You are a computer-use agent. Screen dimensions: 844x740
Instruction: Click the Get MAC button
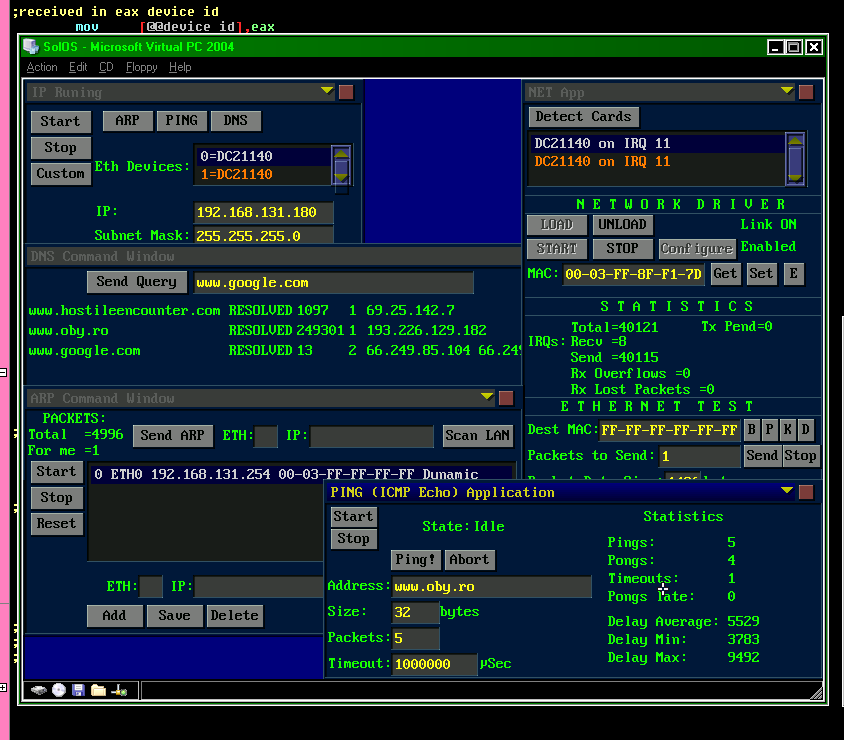pyautogui.click(x=725, y=273)
